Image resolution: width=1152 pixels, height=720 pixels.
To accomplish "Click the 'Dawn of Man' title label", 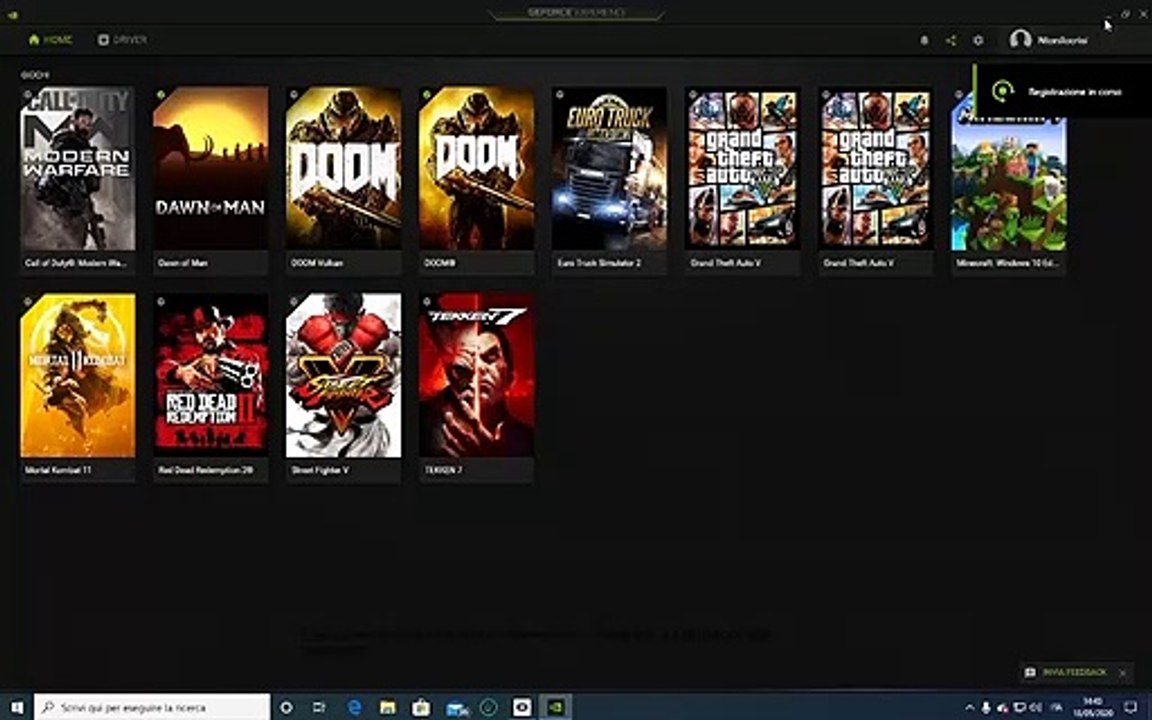I will pyautogui.click(x=182, y=262).
